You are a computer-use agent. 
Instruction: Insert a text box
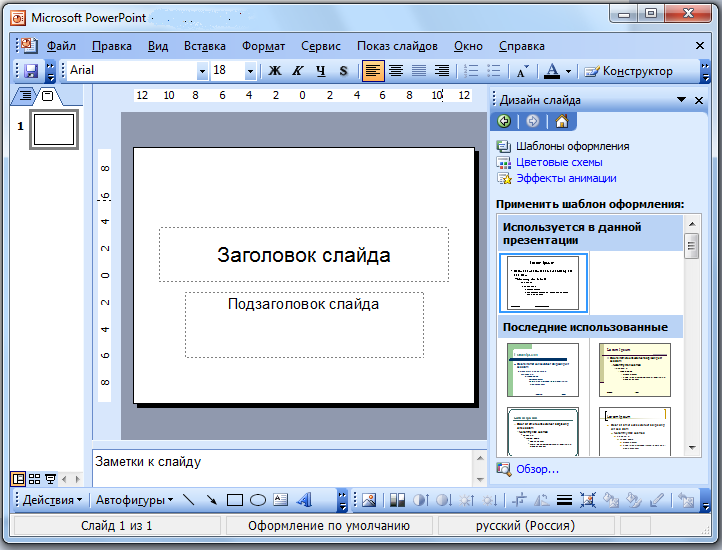click(280, 500)
